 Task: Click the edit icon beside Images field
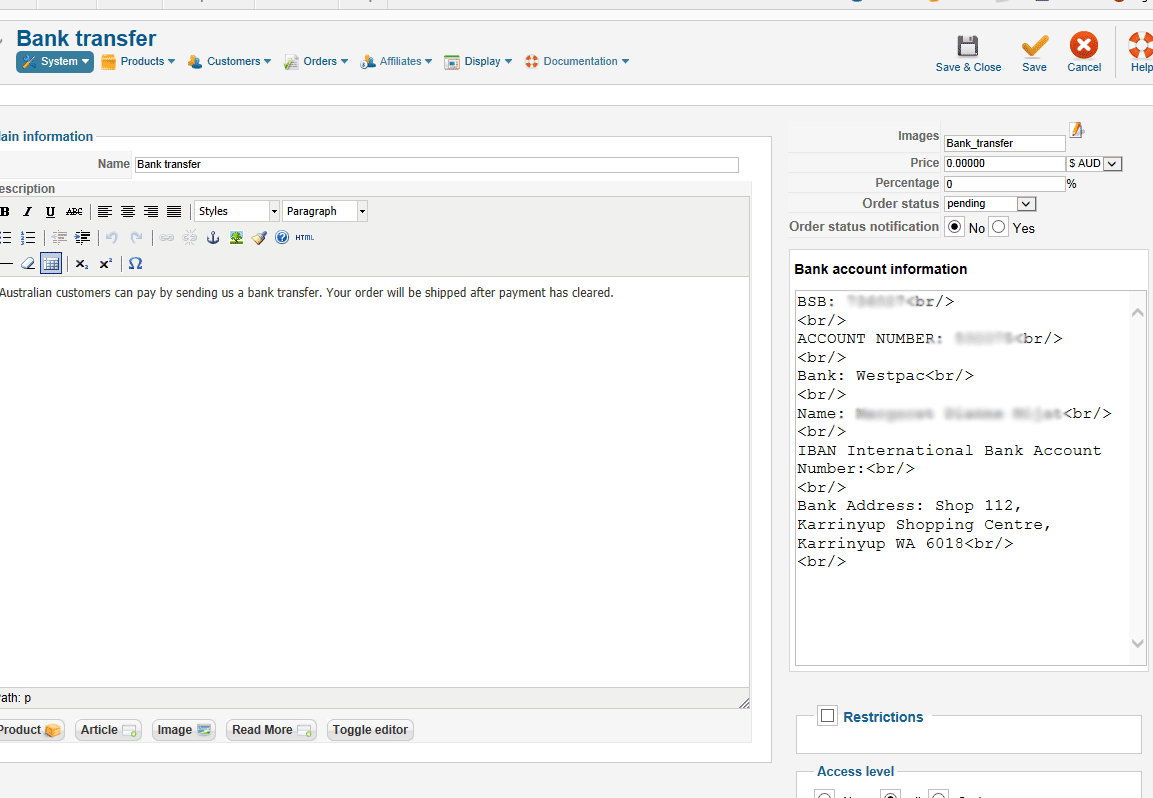coord(1076,131)
